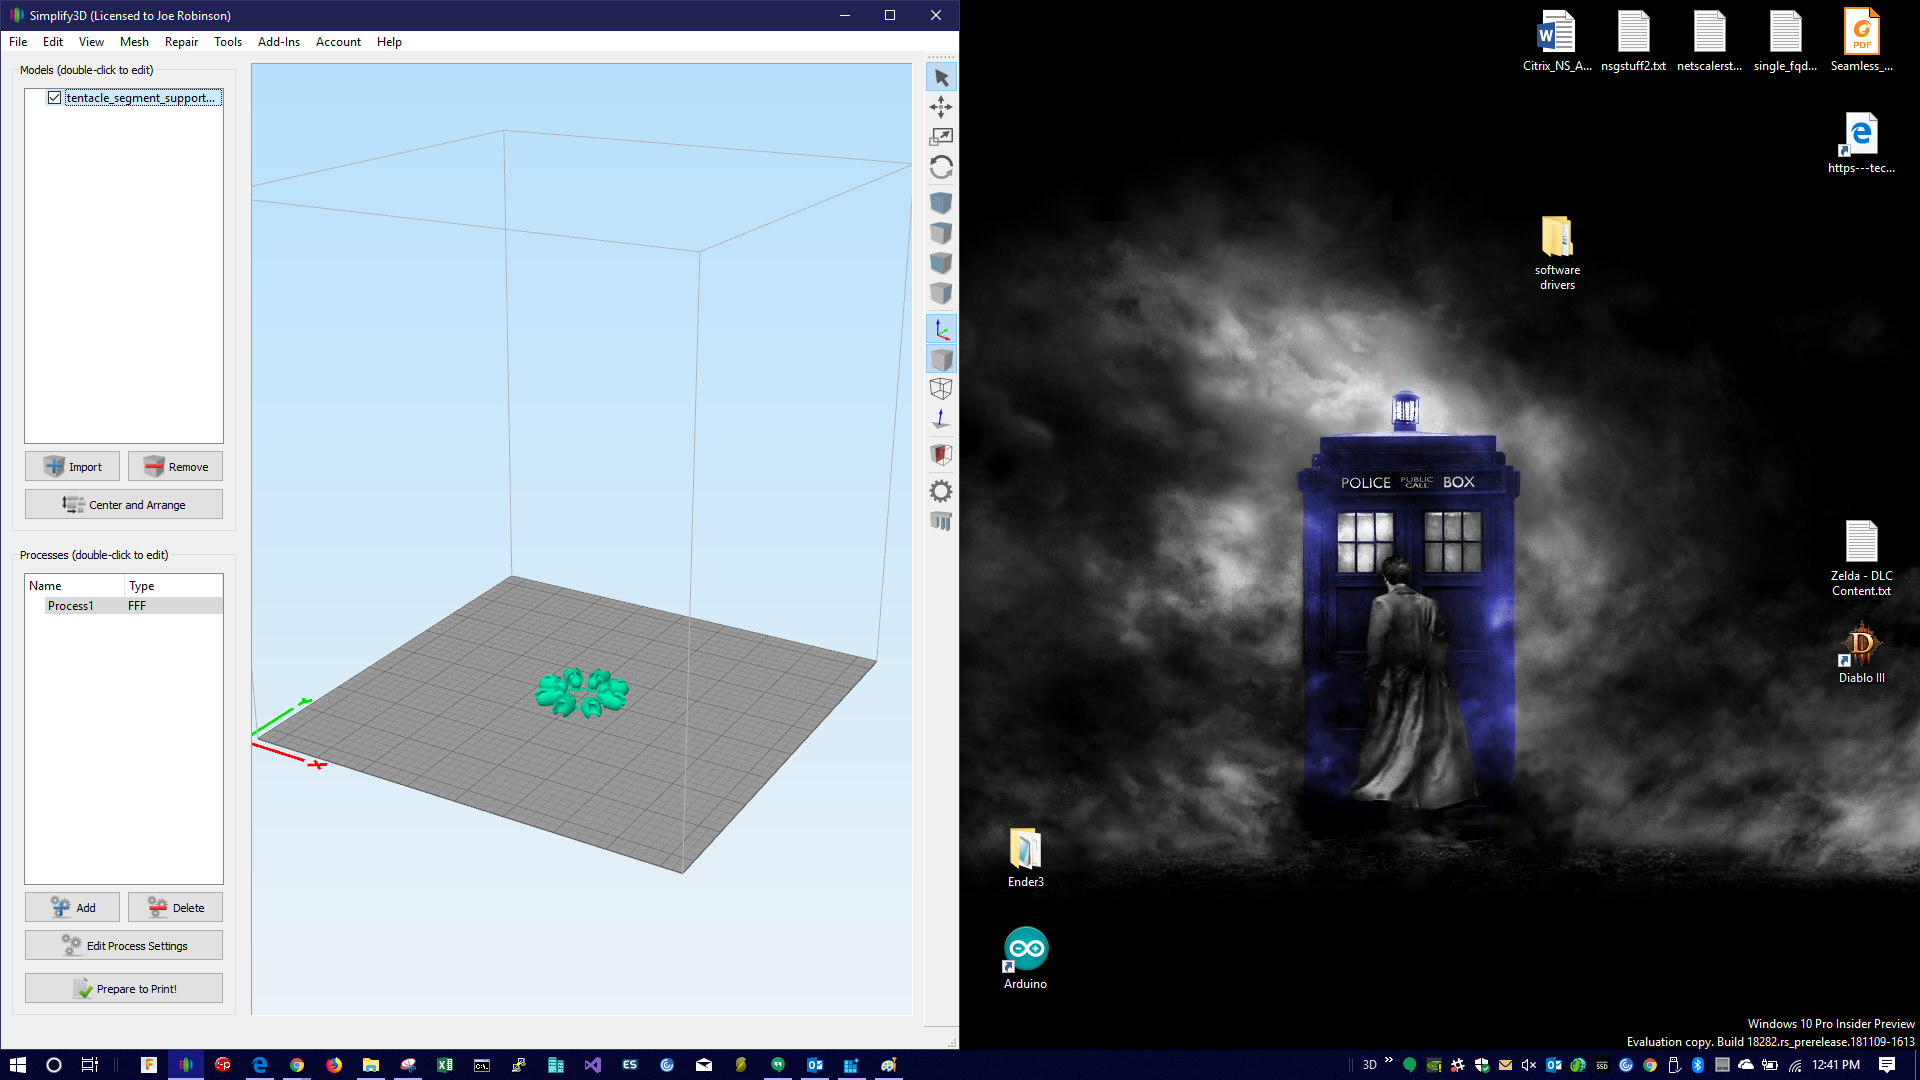Open the Bluetooth tray icon

click(x=1697, y=1065)
